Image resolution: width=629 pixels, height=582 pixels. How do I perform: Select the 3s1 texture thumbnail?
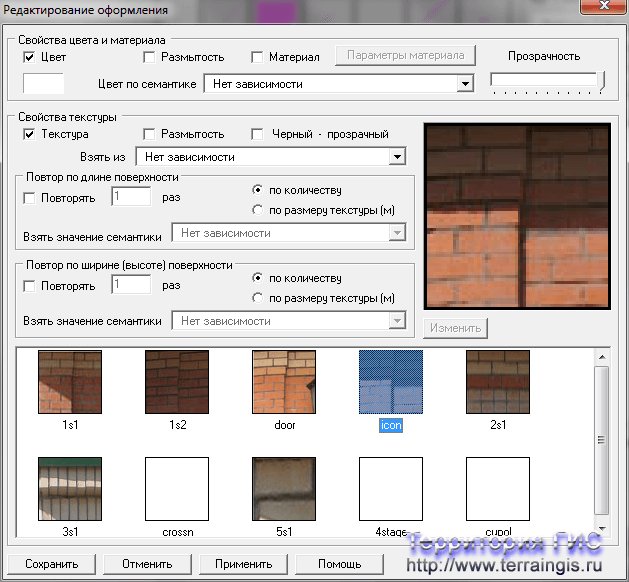(x=69, y=489)
